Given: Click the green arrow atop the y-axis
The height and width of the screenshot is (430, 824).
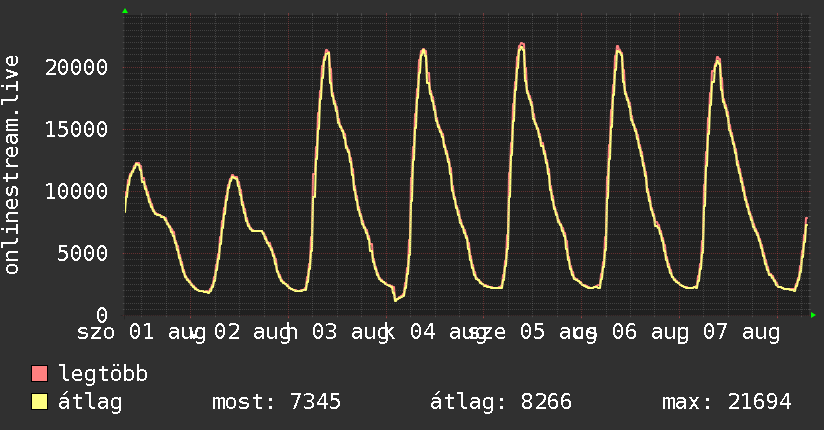Looking at the screenshot, I should click(x=125, y=11).
